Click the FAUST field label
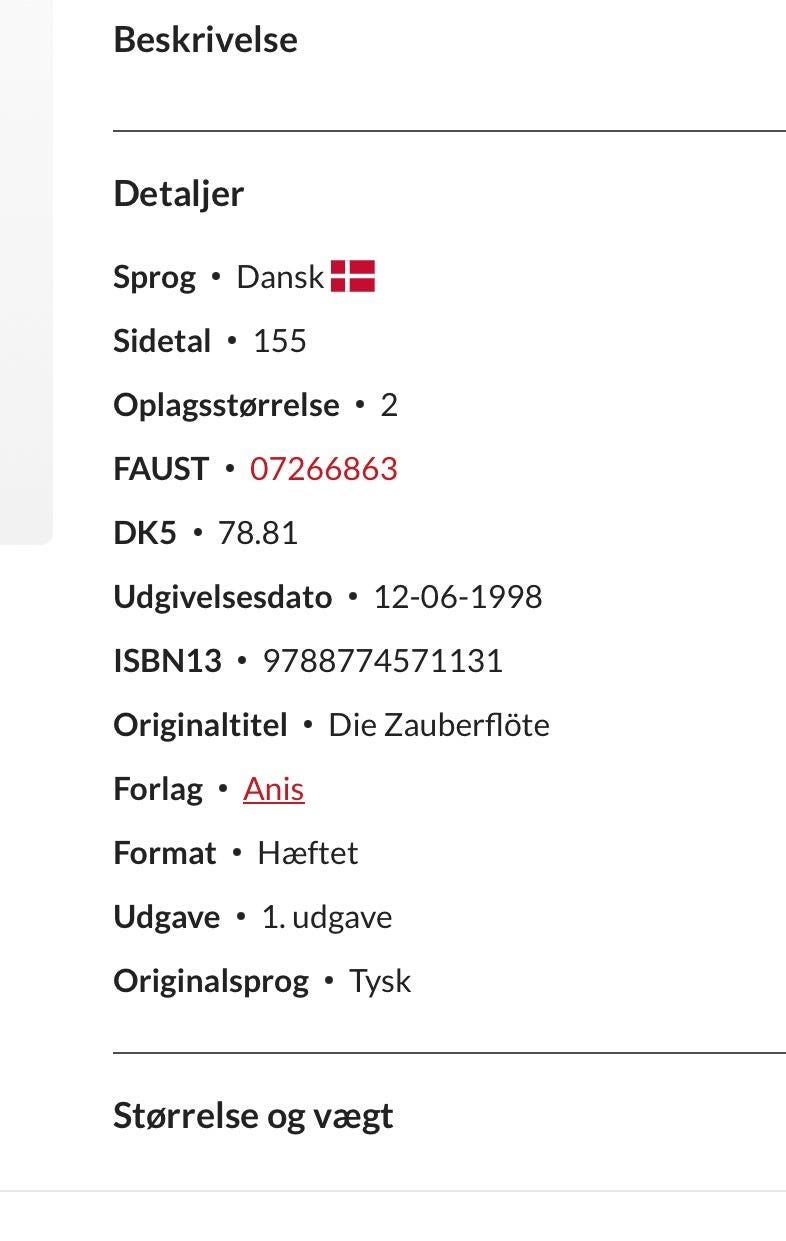The width and height of the screenshot is (786, 1241). pos(161,469)
